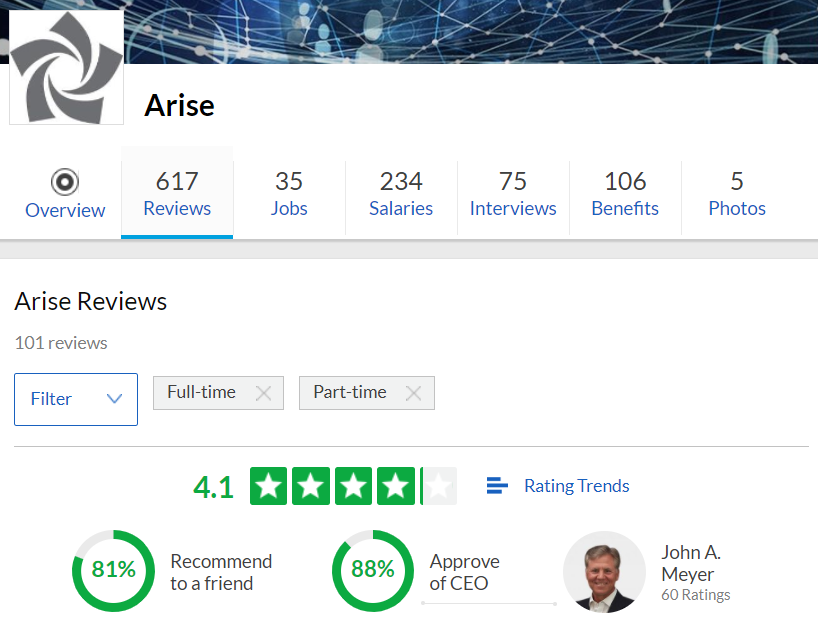Click the 88% CEO approval circle
The image size is (818, 632).
point(372,570)
